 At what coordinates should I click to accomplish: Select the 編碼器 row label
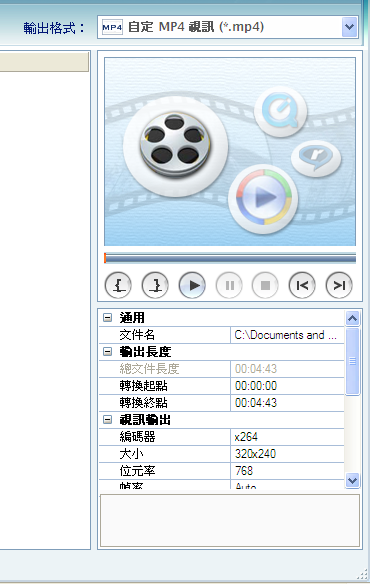(x=137, y=437)
